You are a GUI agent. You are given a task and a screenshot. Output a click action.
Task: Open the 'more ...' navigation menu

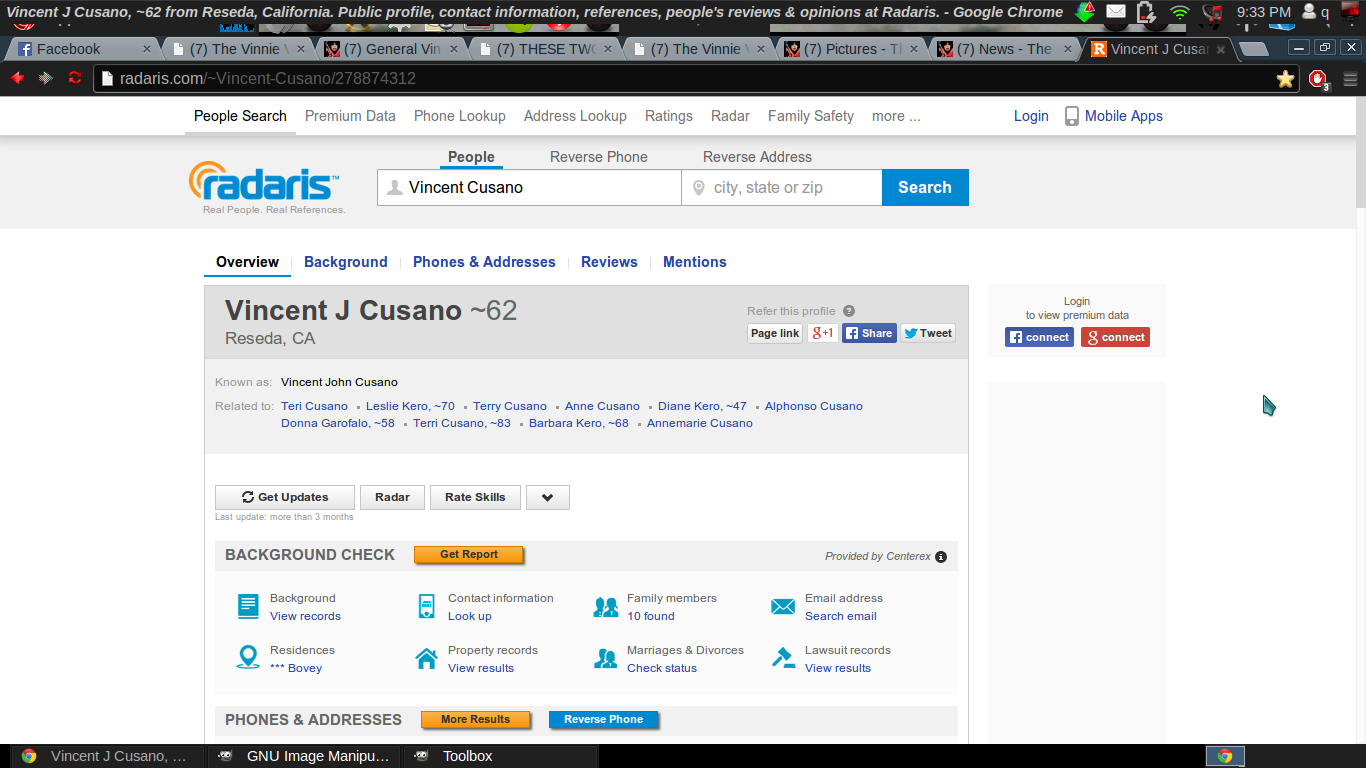click(x=896, y=116)
